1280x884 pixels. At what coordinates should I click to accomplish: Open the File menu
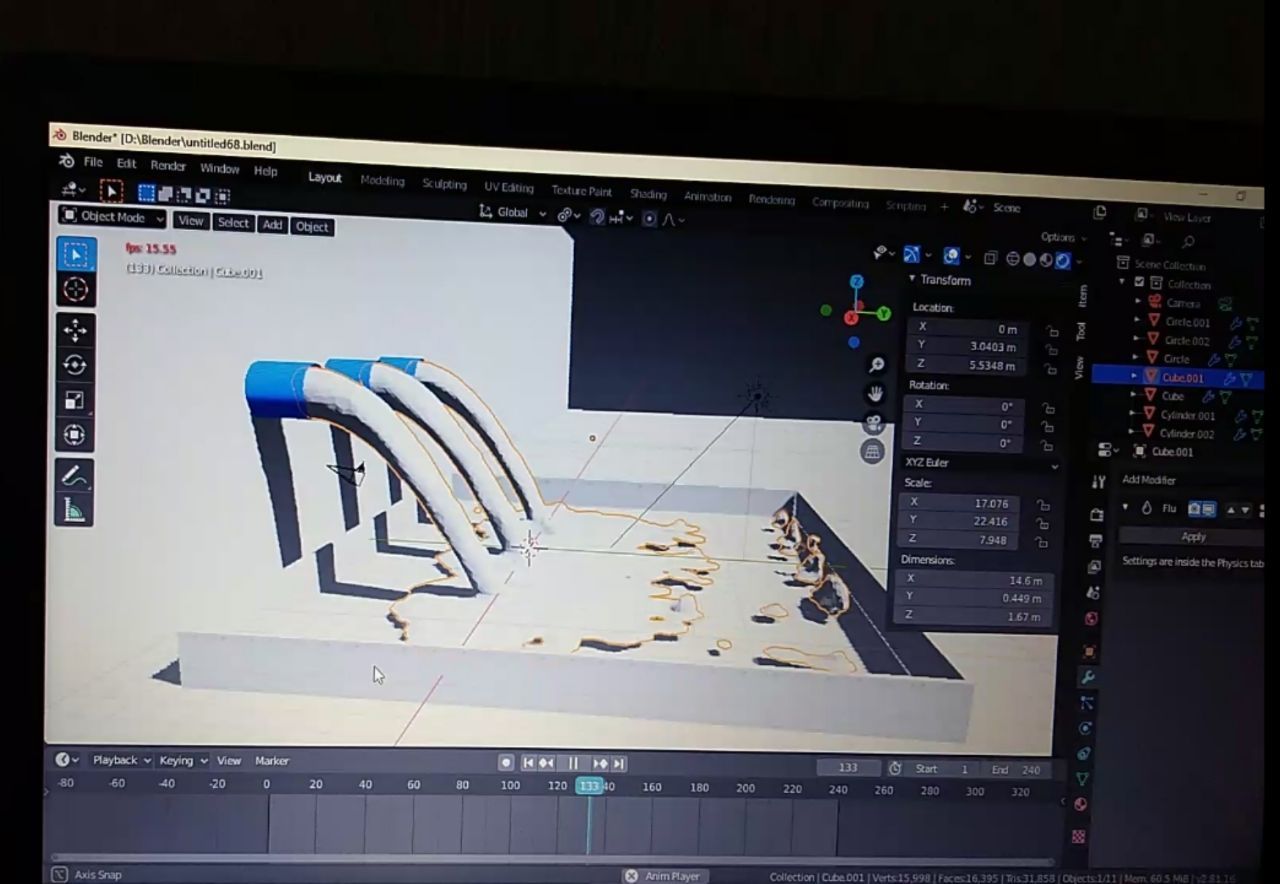(x=93, y=162)
